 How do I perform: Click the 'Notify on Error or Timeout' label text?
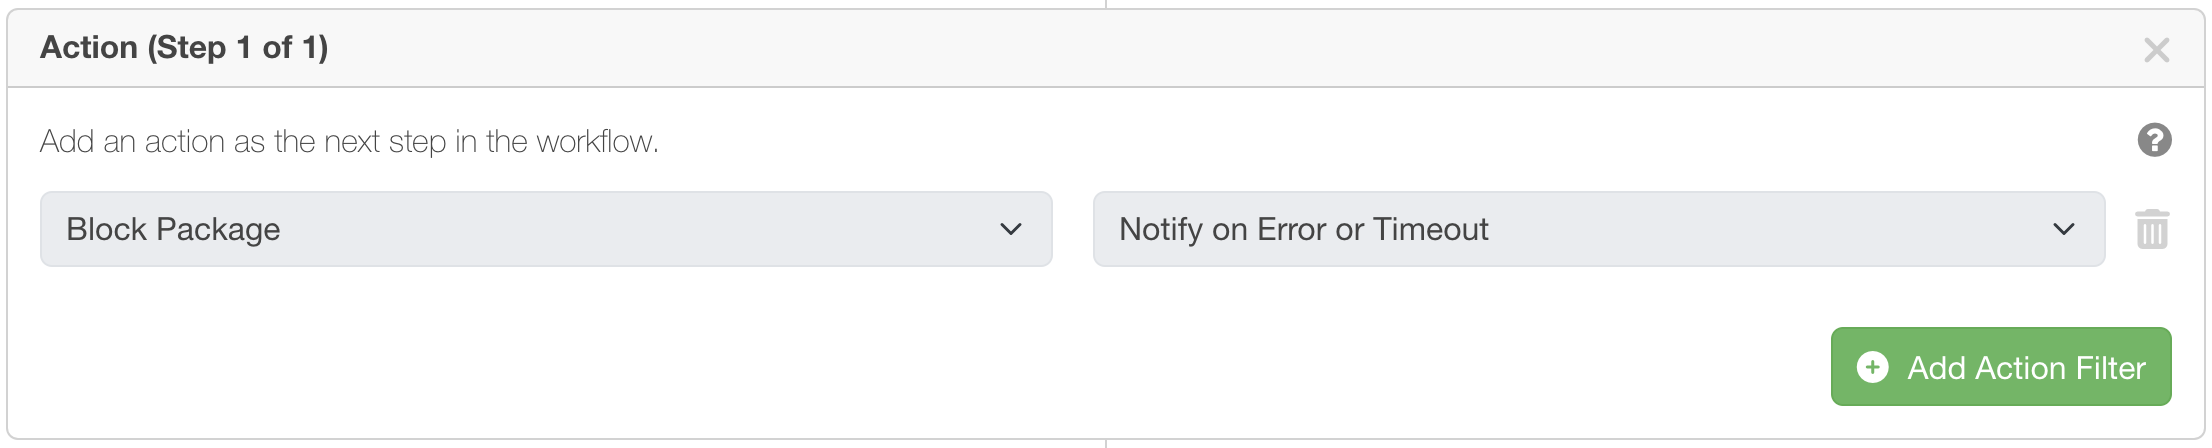pyautogui.click(x=1303, y=229)
